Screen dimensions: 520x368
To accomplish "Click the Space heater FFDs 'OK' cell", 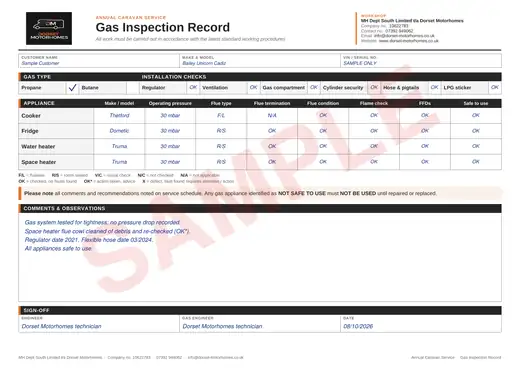I will 425,162.
